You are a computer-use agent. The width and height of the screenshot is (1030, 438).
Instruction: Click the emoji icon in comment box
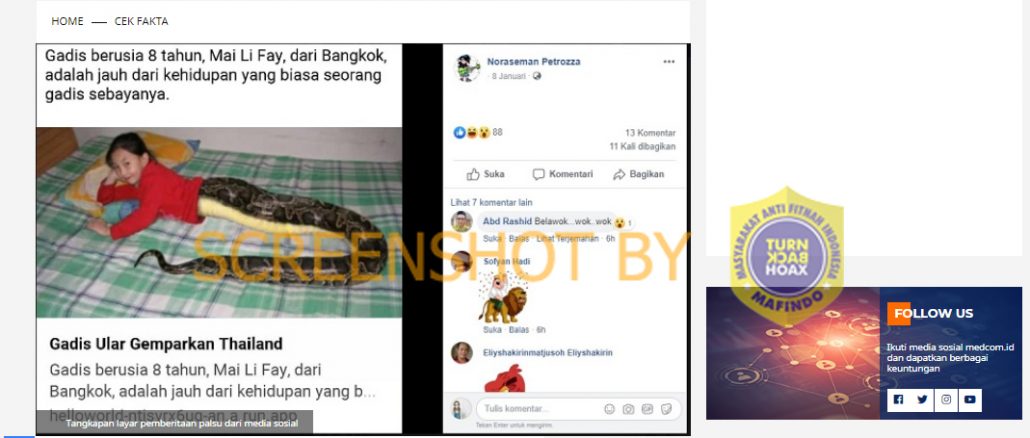(x=609, y=409)
